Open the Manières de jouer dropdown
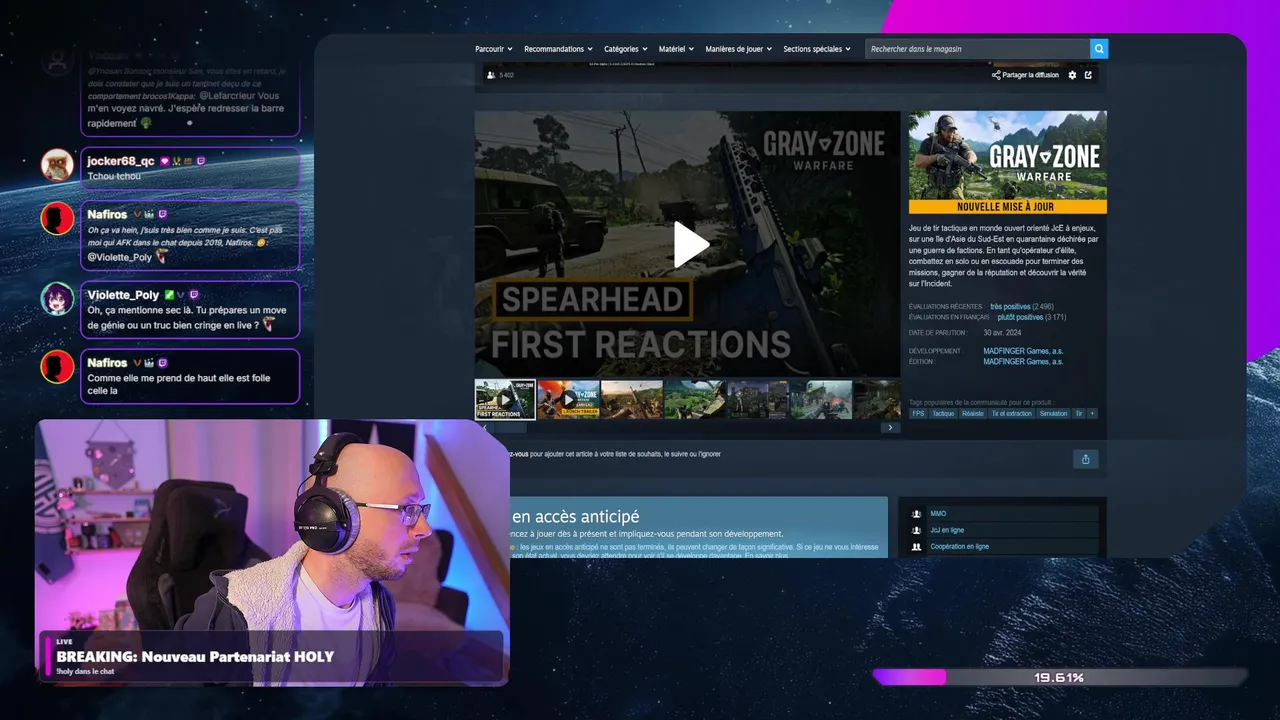Image resolution: width=1280 pixels, height=720 pixels. [x=739, y=48]
